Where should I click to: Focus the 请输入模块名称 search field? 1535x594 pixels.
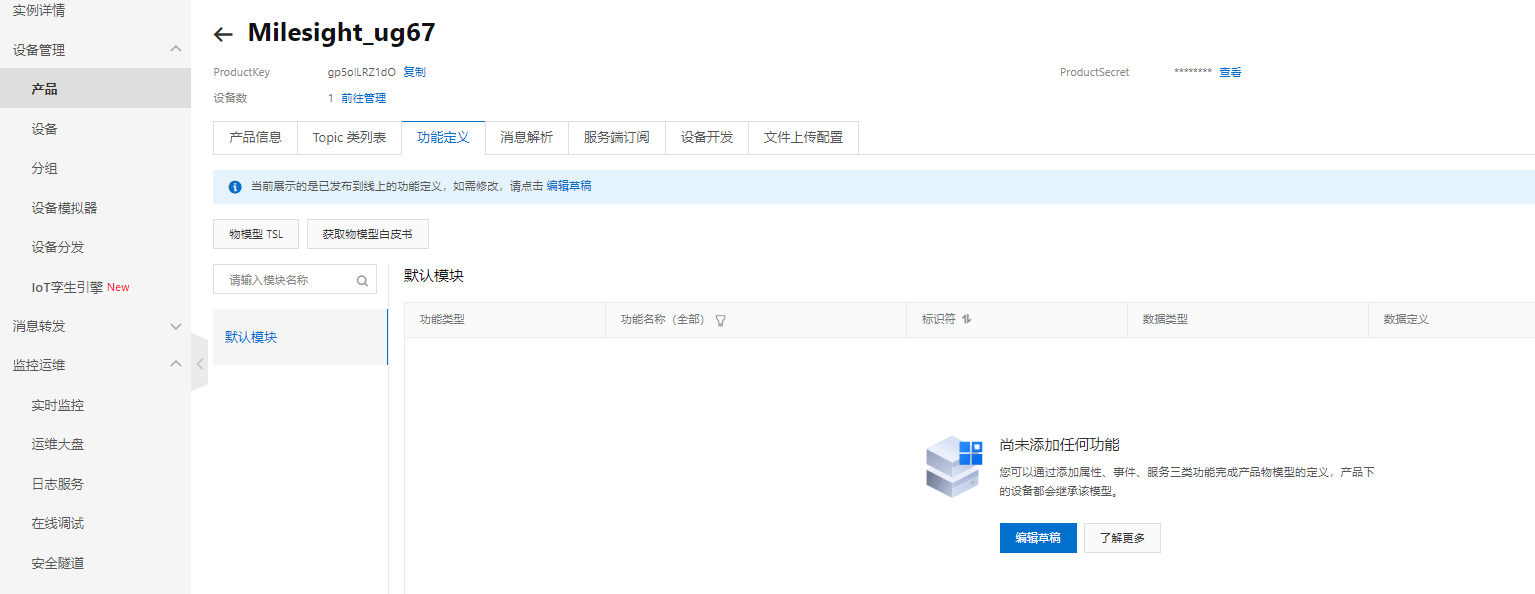[295, 280]
